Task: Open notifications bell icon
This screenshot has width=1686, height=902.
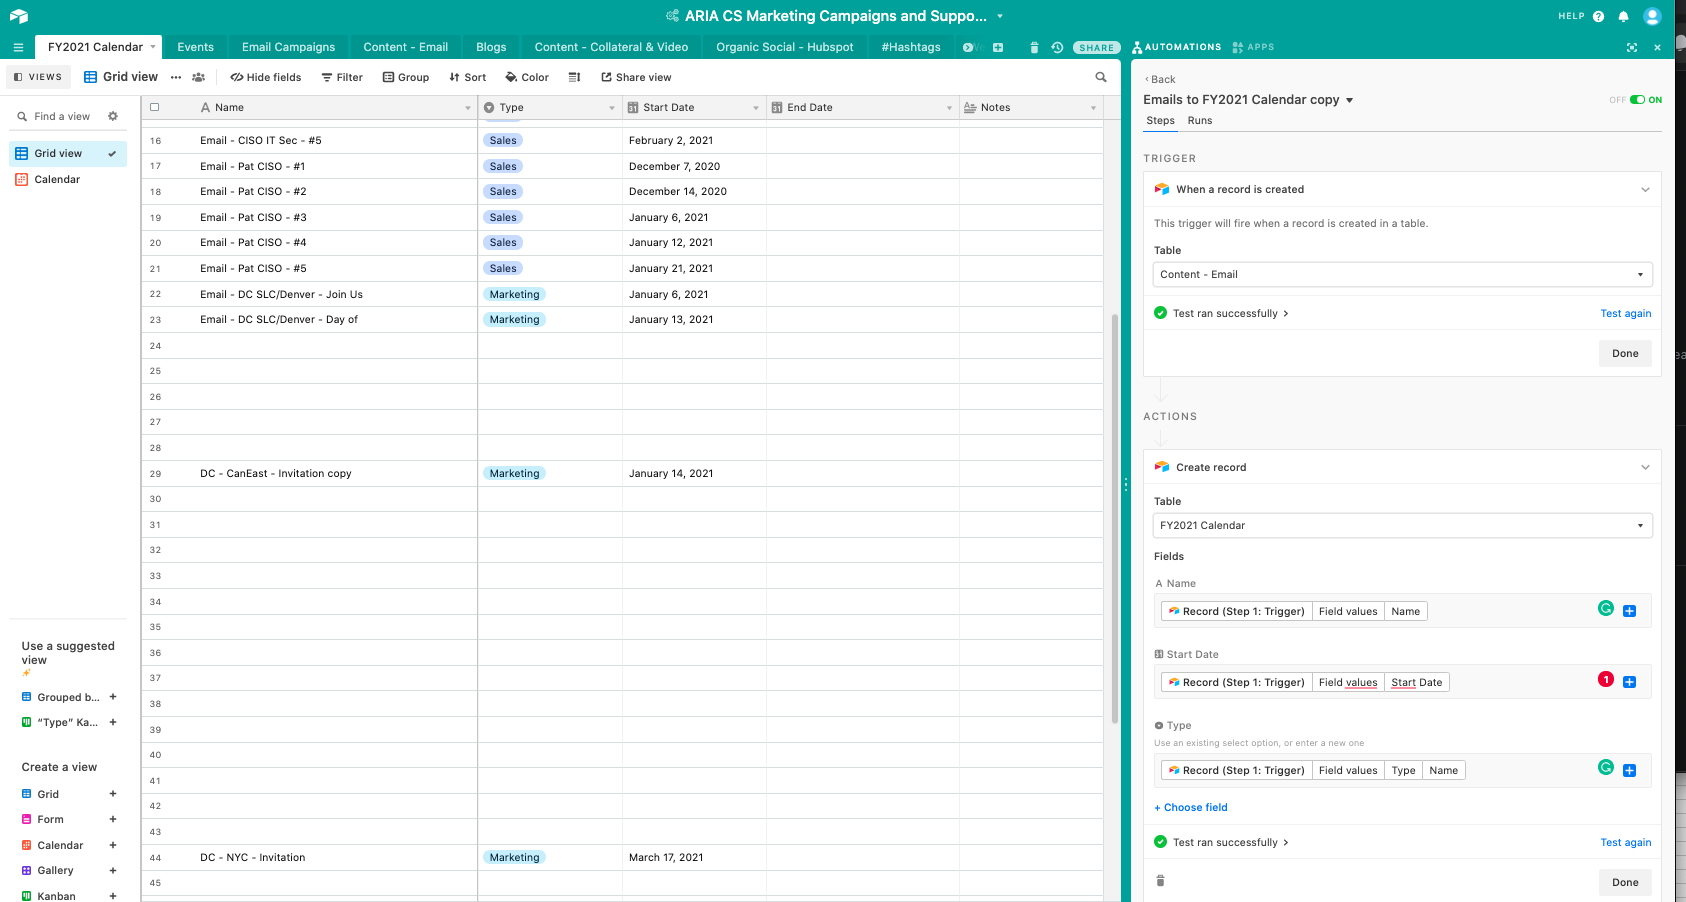Action: click(x=1623, y=16)
